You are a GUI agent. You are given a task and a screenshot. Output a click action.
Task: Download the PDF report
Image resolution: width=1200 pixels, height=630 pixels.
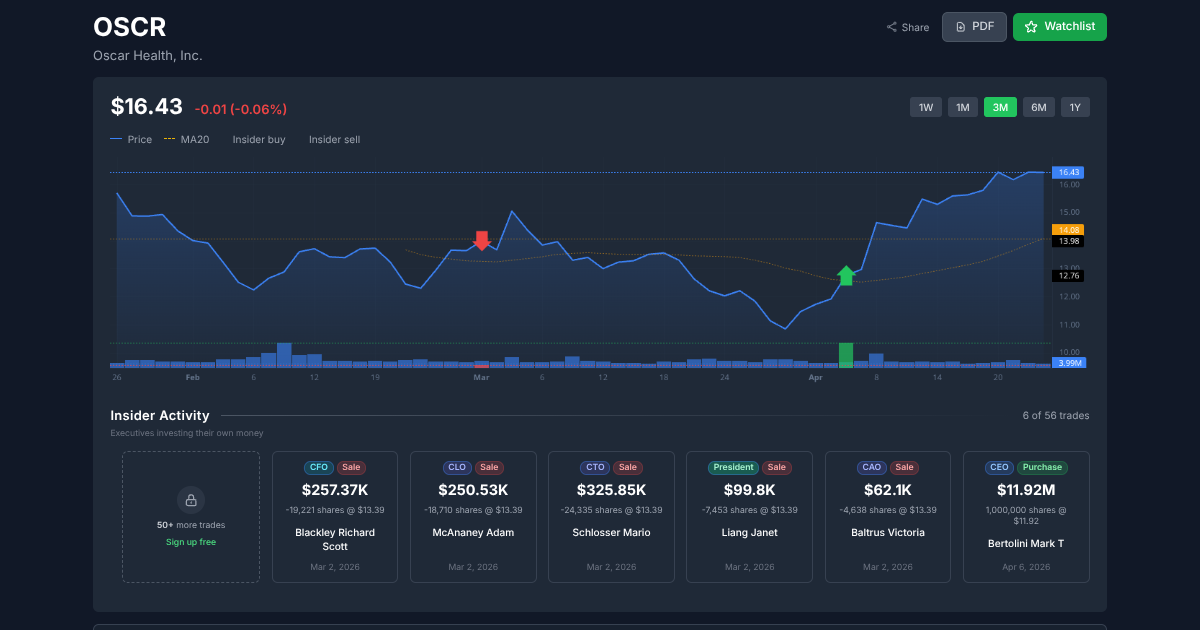tap(974, 27)
